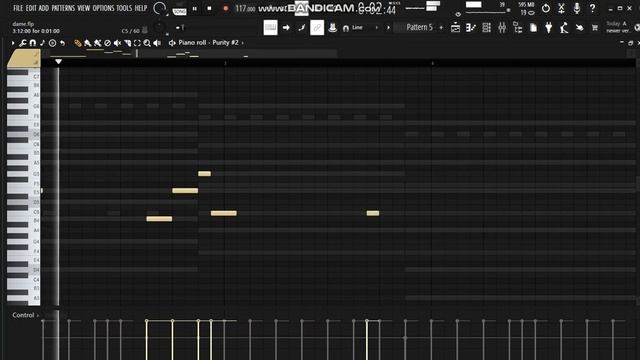Click the circular target channel icon

point(52,43)
